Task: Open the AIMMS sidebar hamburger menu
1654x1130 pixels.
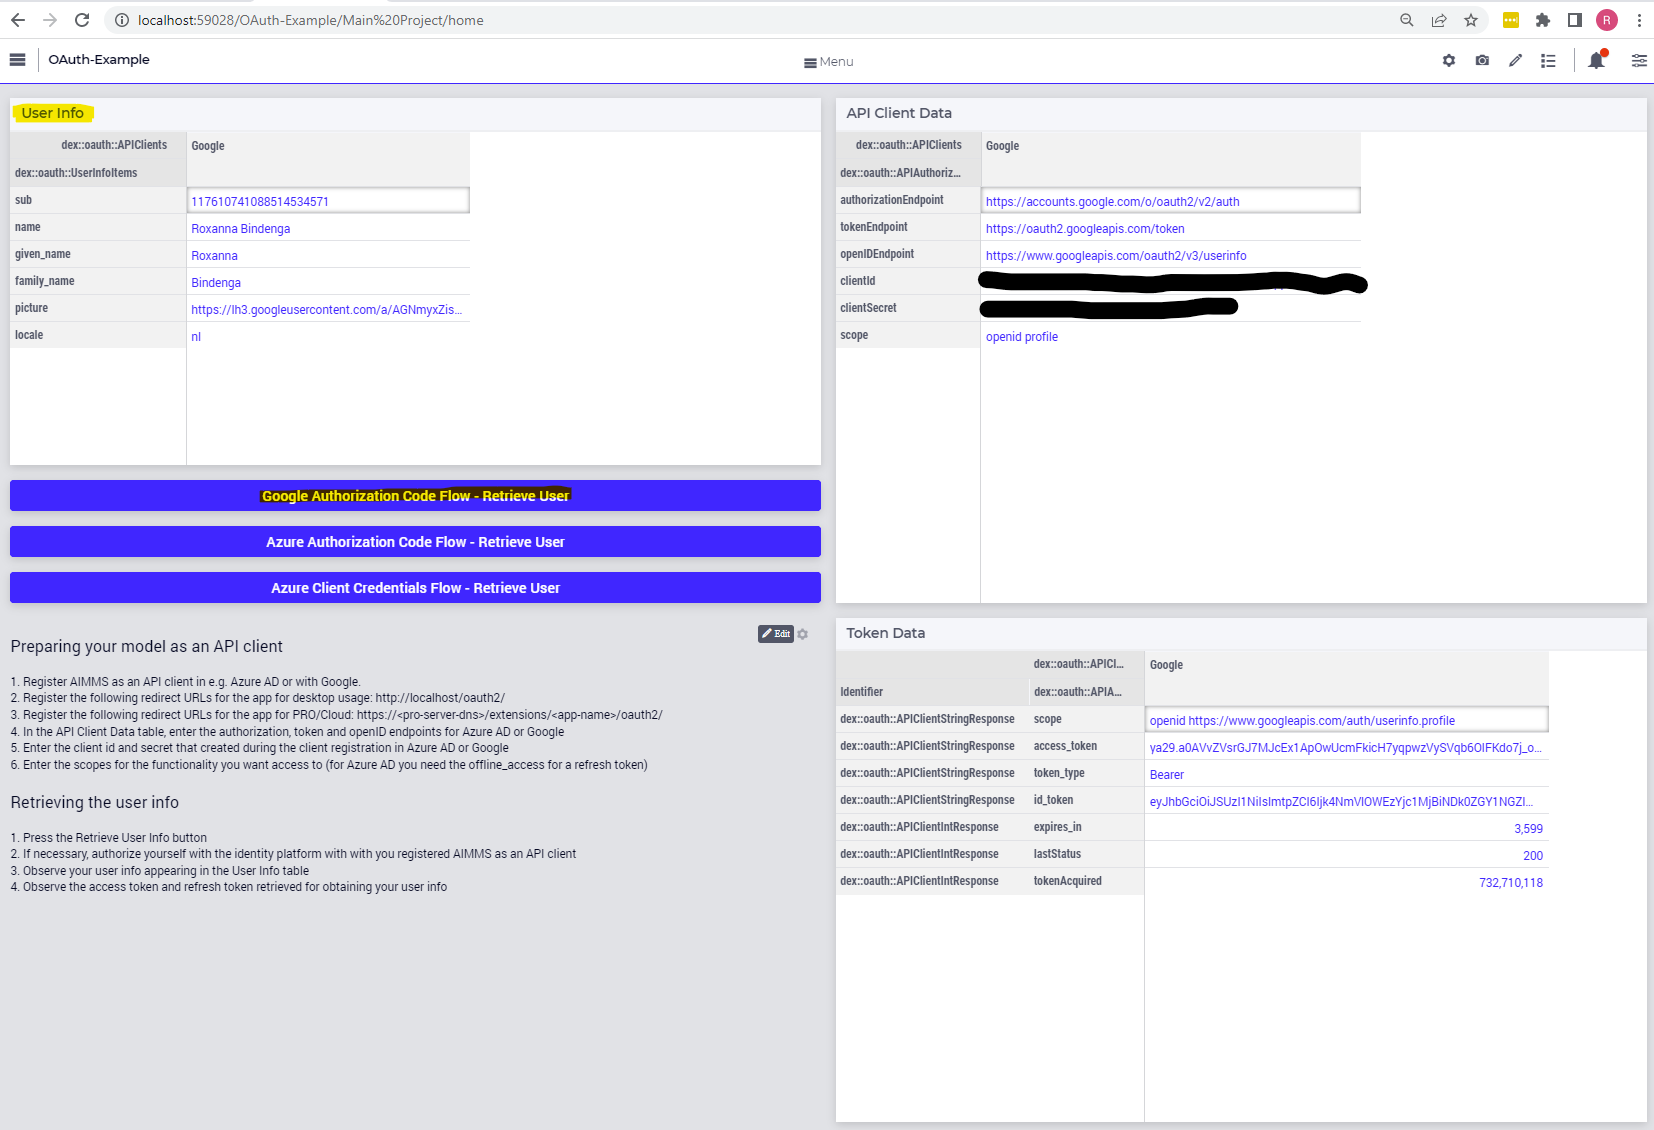Action: point(17,60)
